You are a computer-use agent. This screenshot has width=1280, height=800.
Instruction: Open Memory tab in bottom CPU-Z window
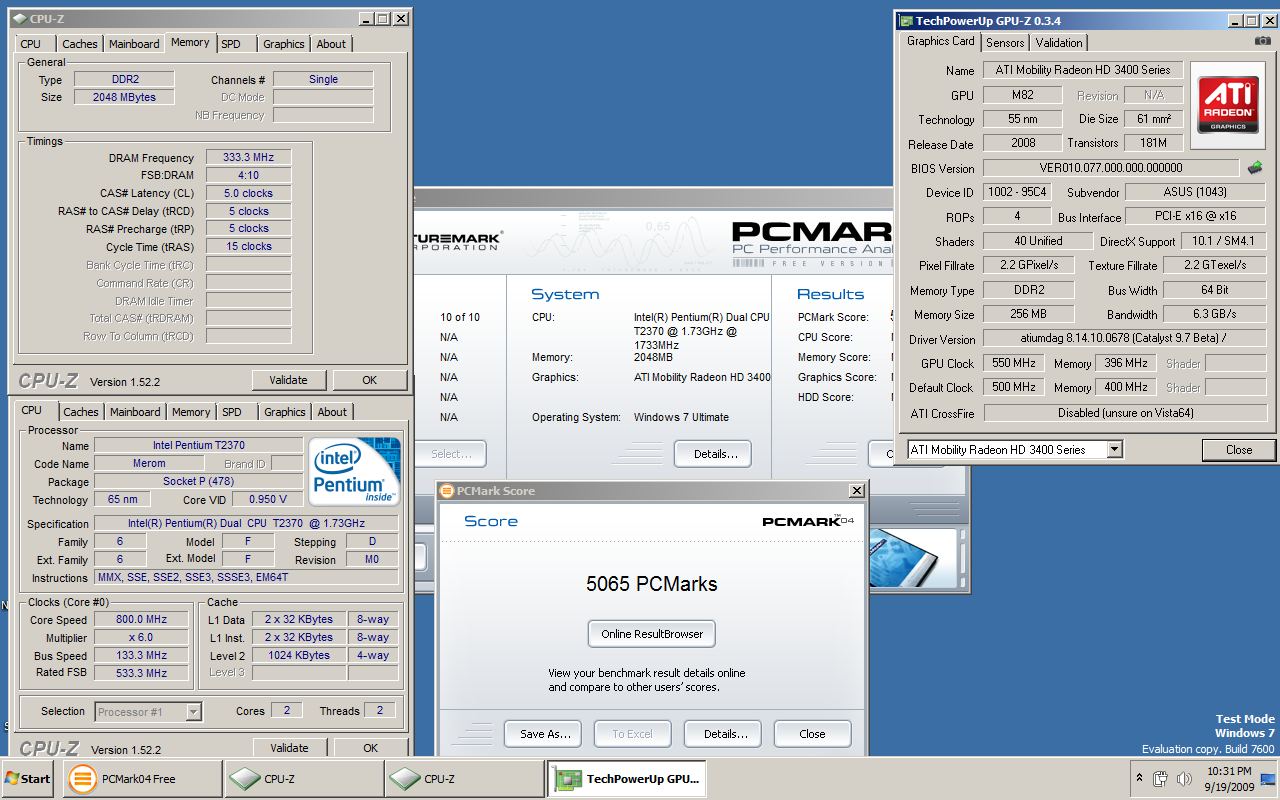[191, 412]
